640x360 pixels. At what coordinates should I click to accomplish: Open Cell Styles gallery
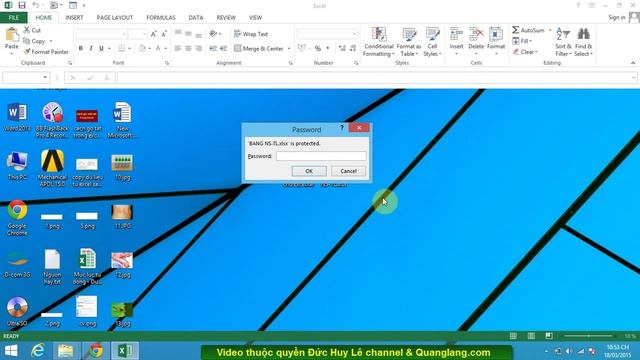tap(432, 42)
